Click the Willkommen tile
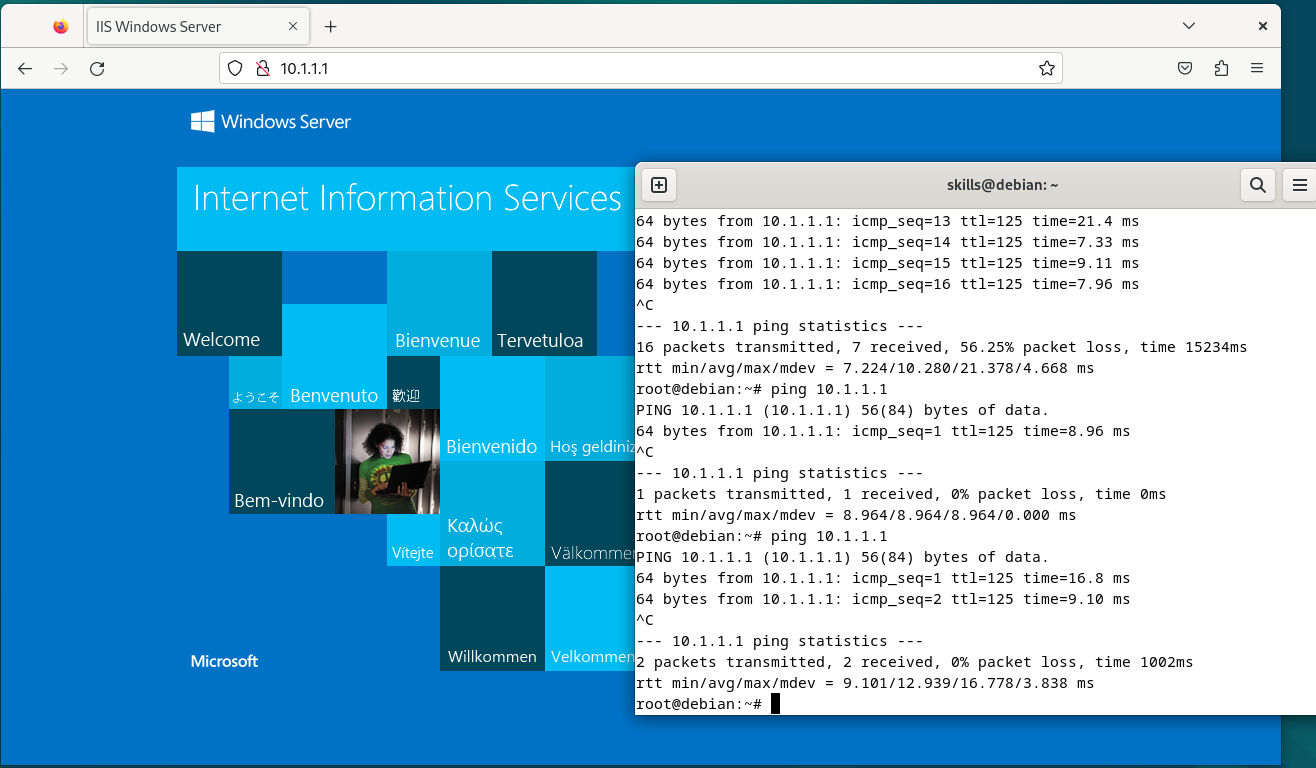 pyautogui.click(x=492, y=618)
